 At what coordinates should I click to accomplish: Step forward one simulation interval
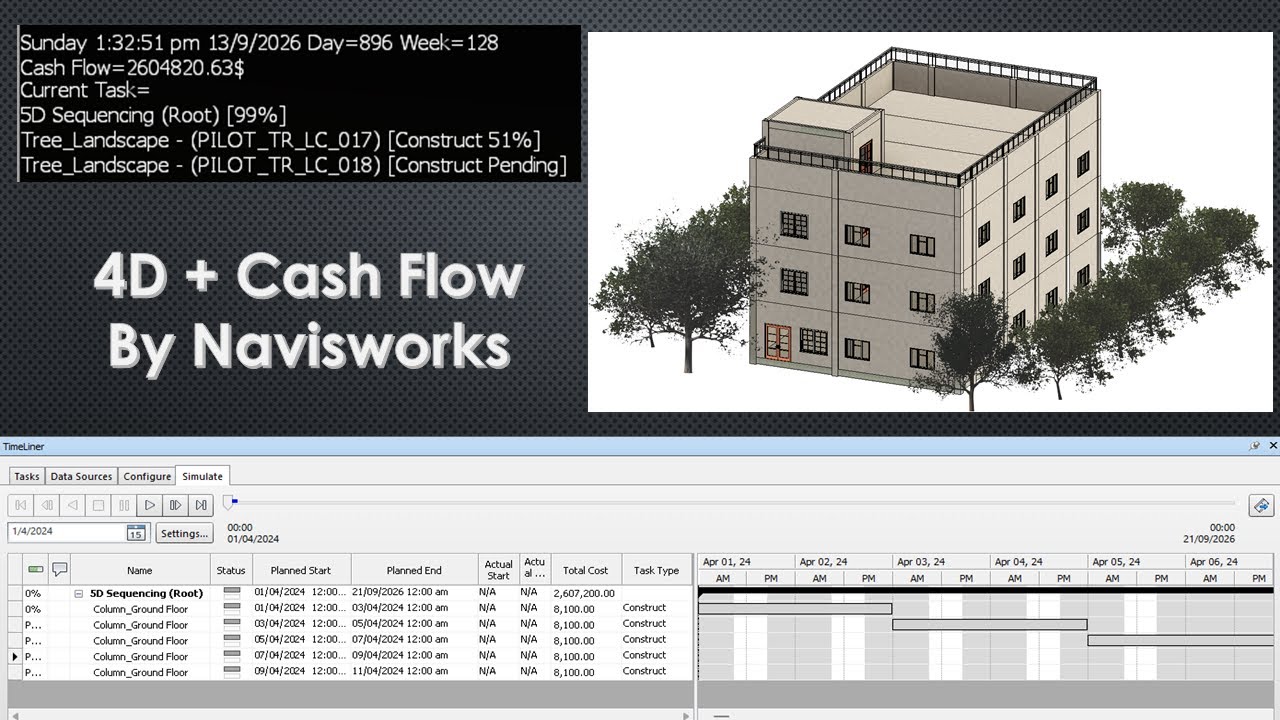tap(176, 505)
